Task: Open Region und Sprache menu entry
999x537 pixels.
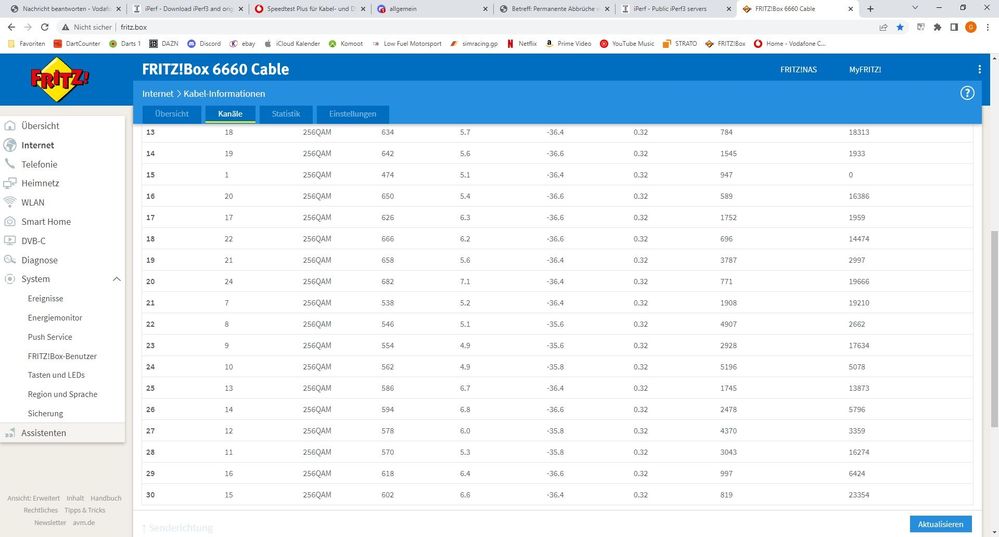Action: pos(62,394)
